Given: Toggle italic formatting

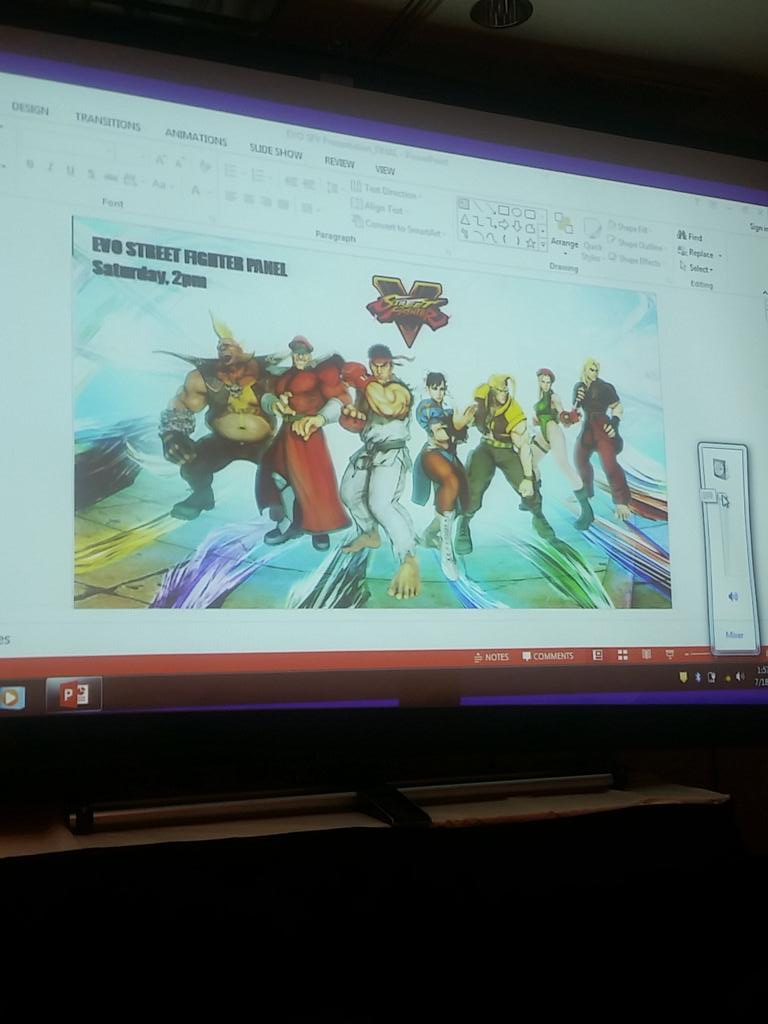Looking at the screenshot, I should coord(50,167).
